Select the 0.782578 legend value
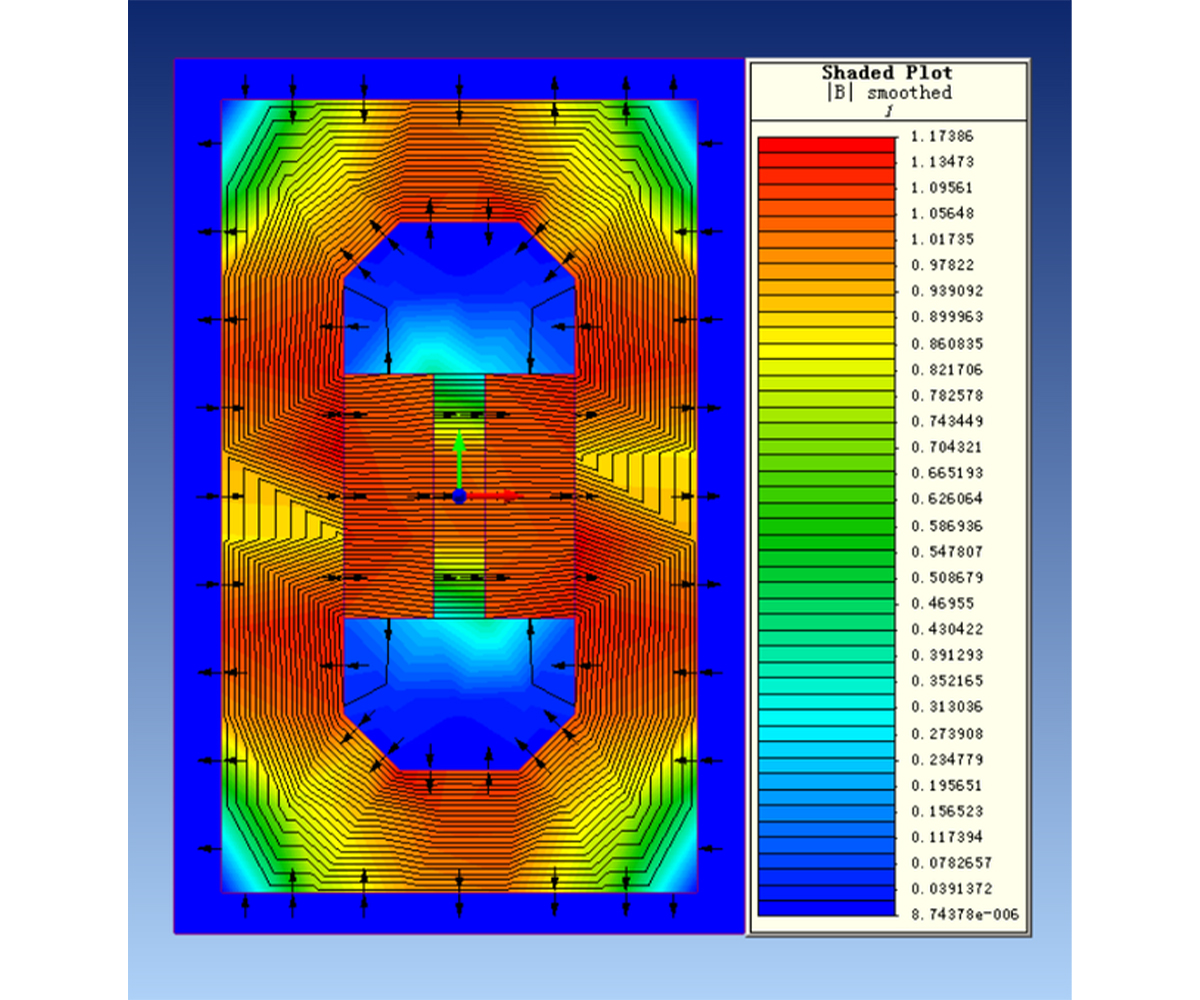This screenshot has height=1000, width=1200. tap(942, 395)
